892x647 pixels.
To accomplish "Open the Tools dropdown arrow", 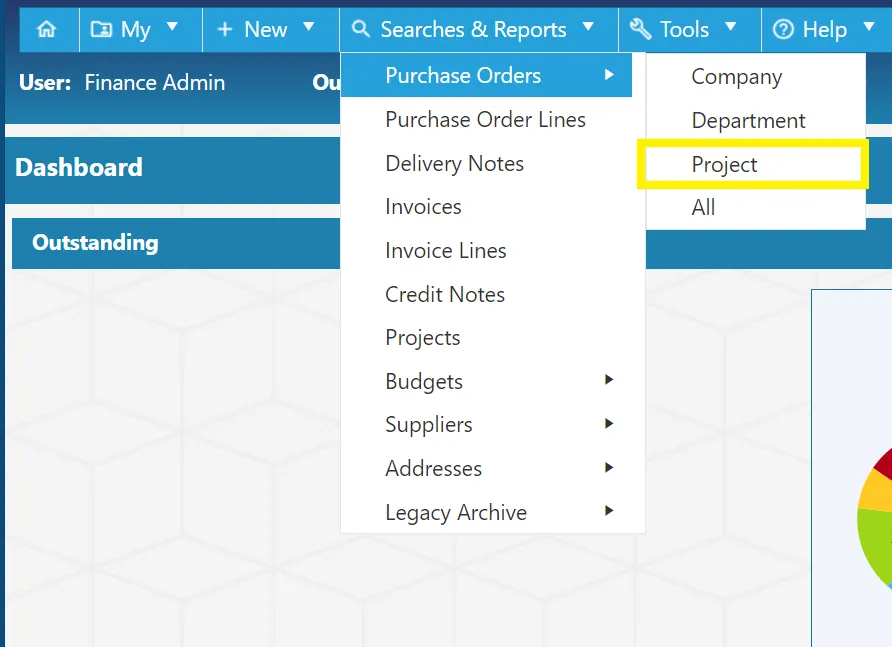I will pyautogui.click(x=731, y=27).
